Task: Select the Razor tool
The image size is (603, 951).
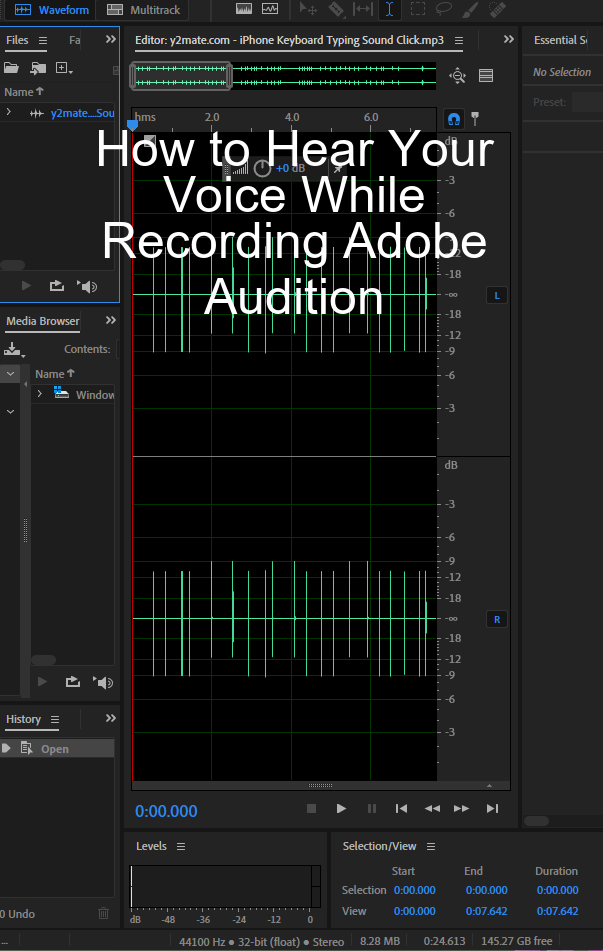Action: tap(336, 9)
